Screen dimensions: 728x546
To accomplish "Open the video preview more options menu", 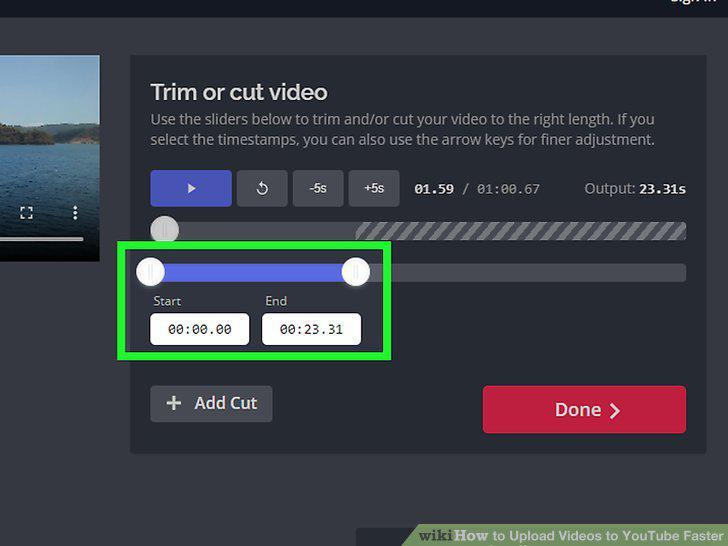I will tap(75, 213).
